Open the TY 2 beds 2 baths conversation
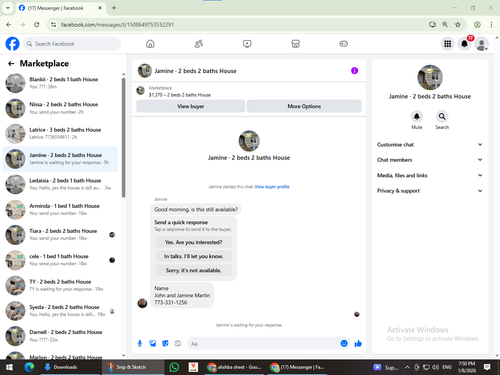 coord(60,286)
